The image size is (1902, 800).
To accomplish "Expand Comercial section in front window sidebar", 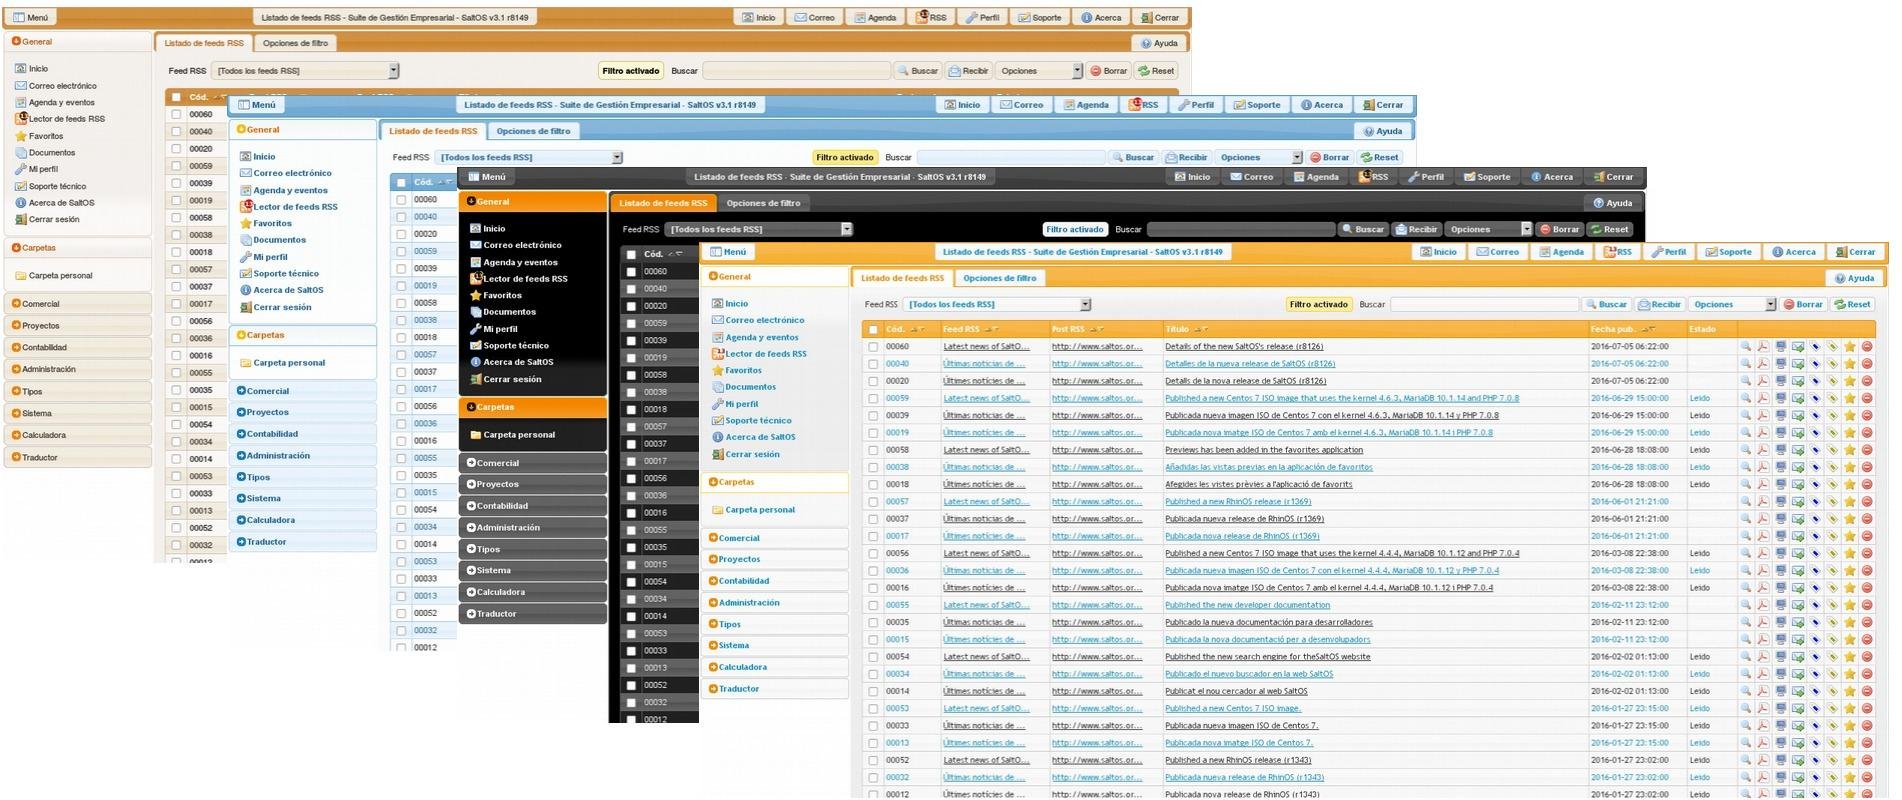I will (x=776, y=538).
